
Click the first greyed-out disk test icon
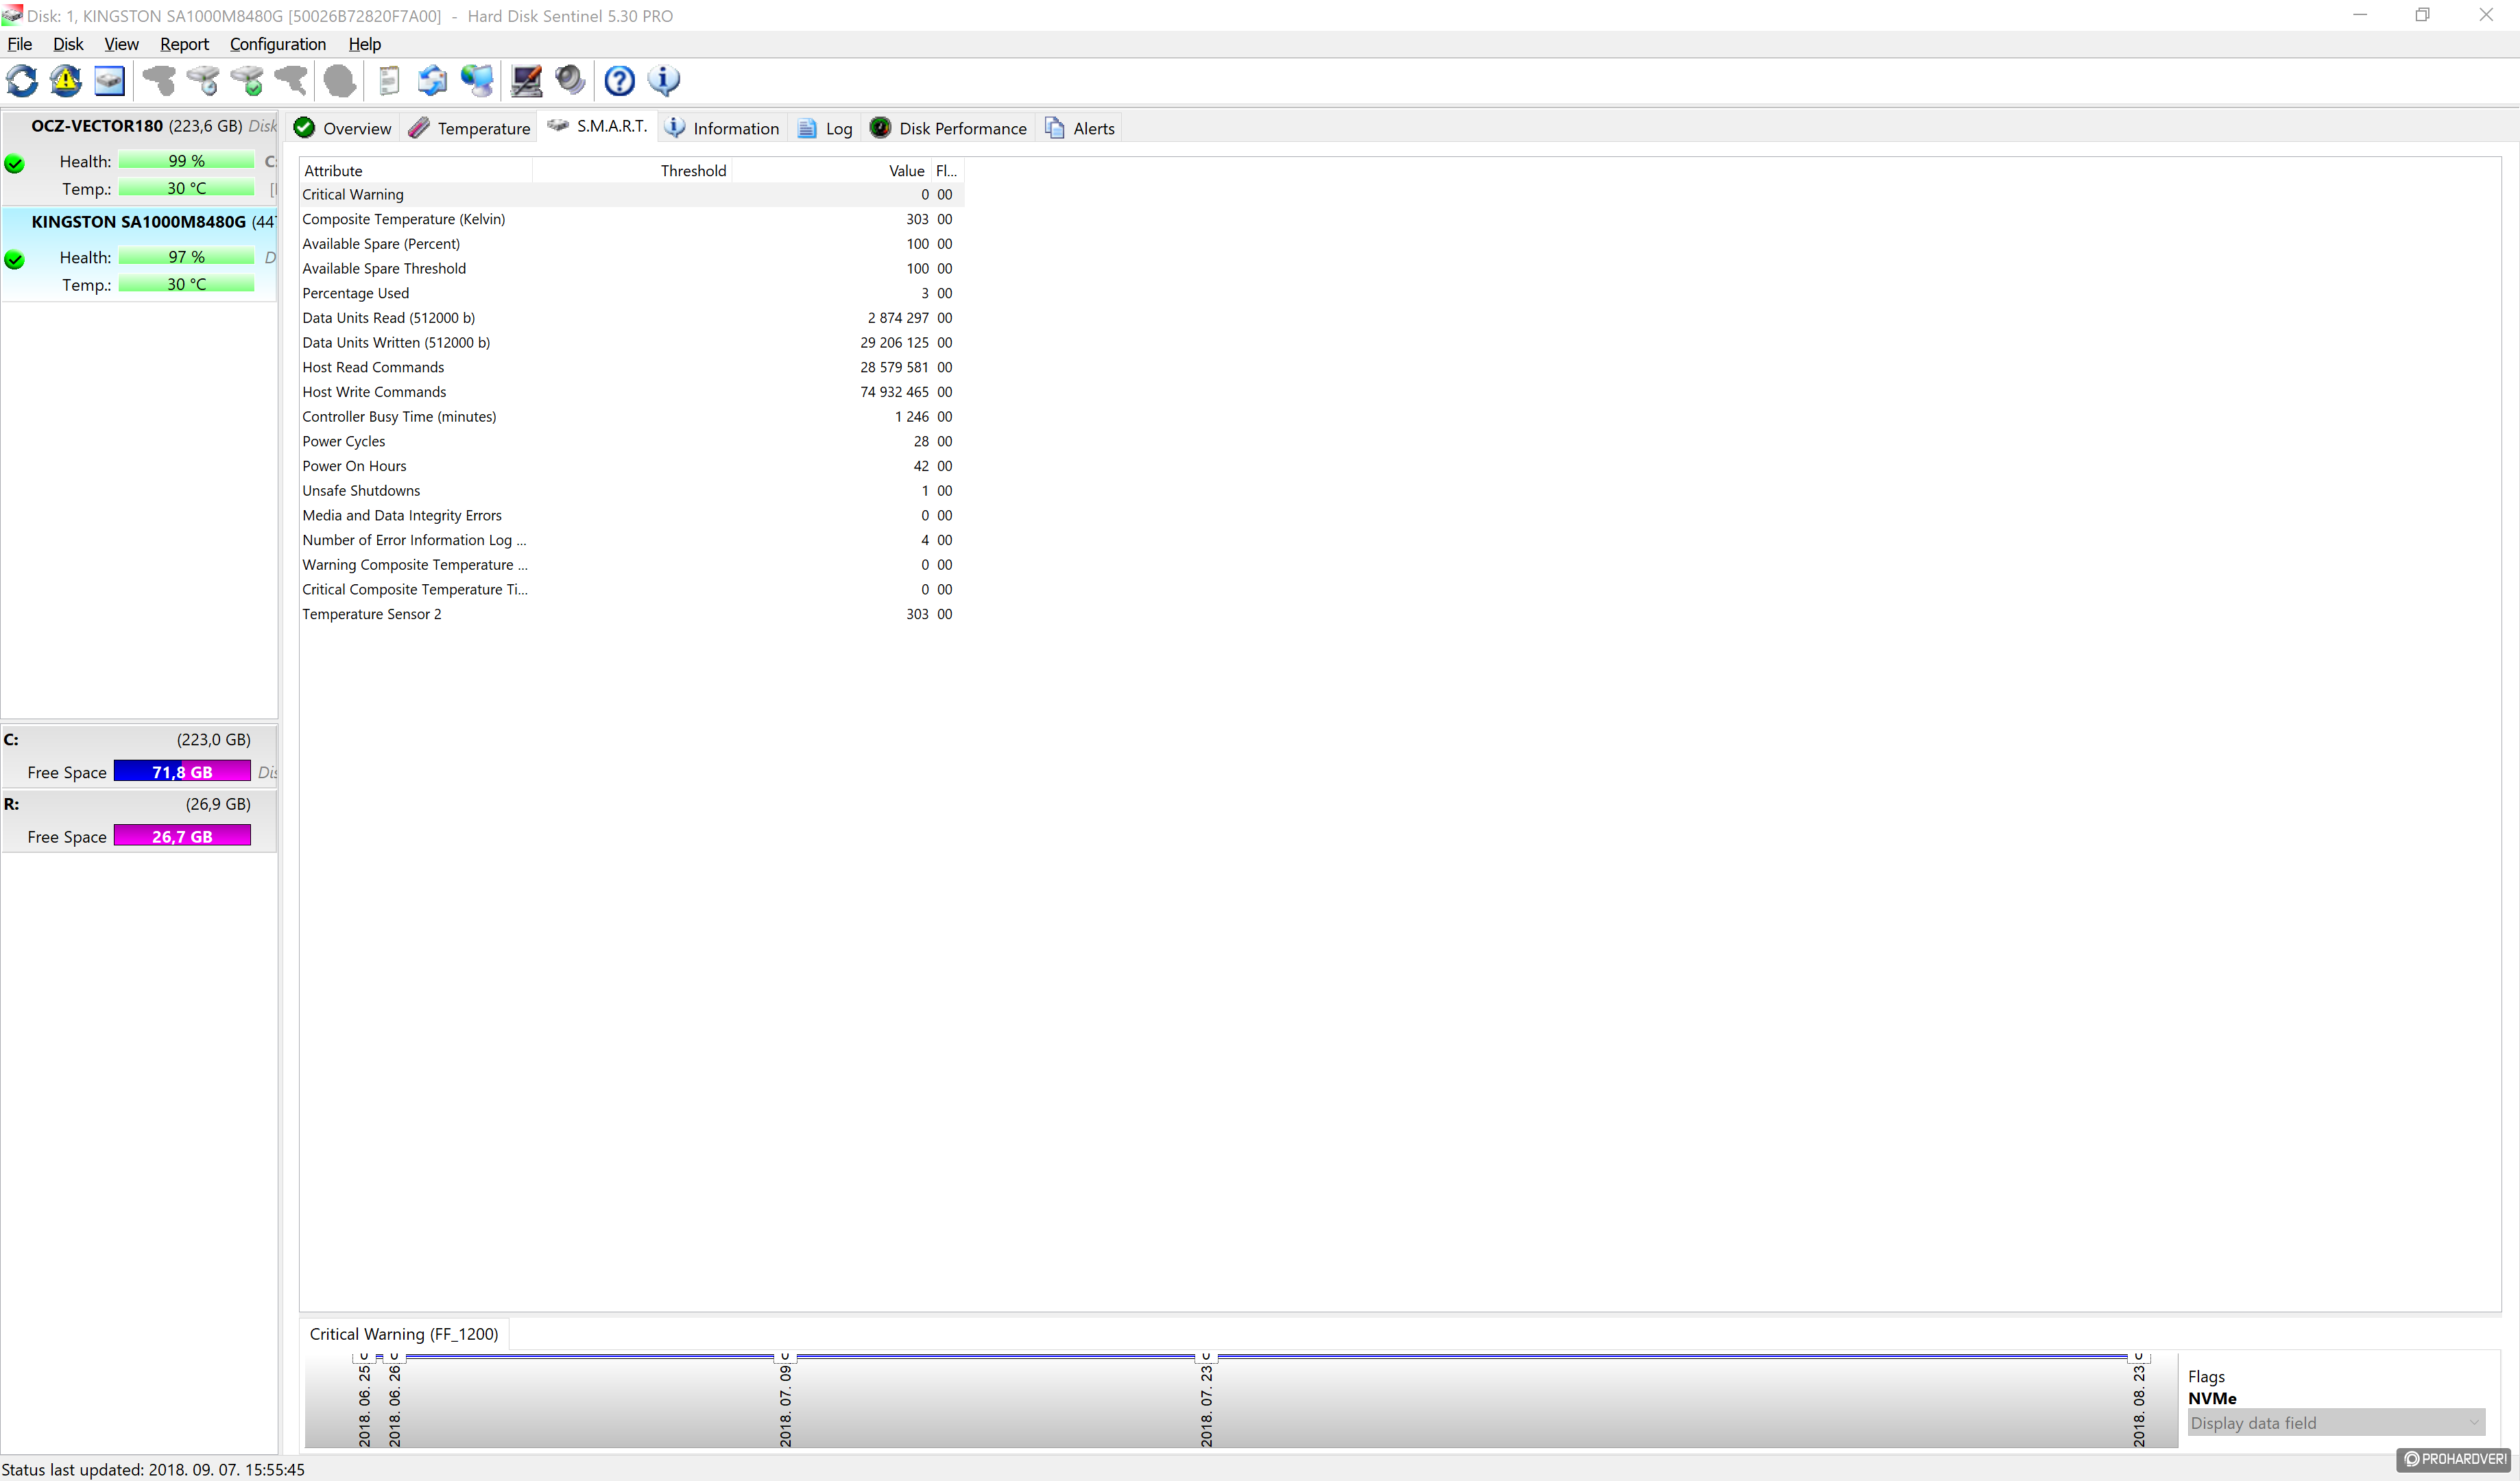159,81
